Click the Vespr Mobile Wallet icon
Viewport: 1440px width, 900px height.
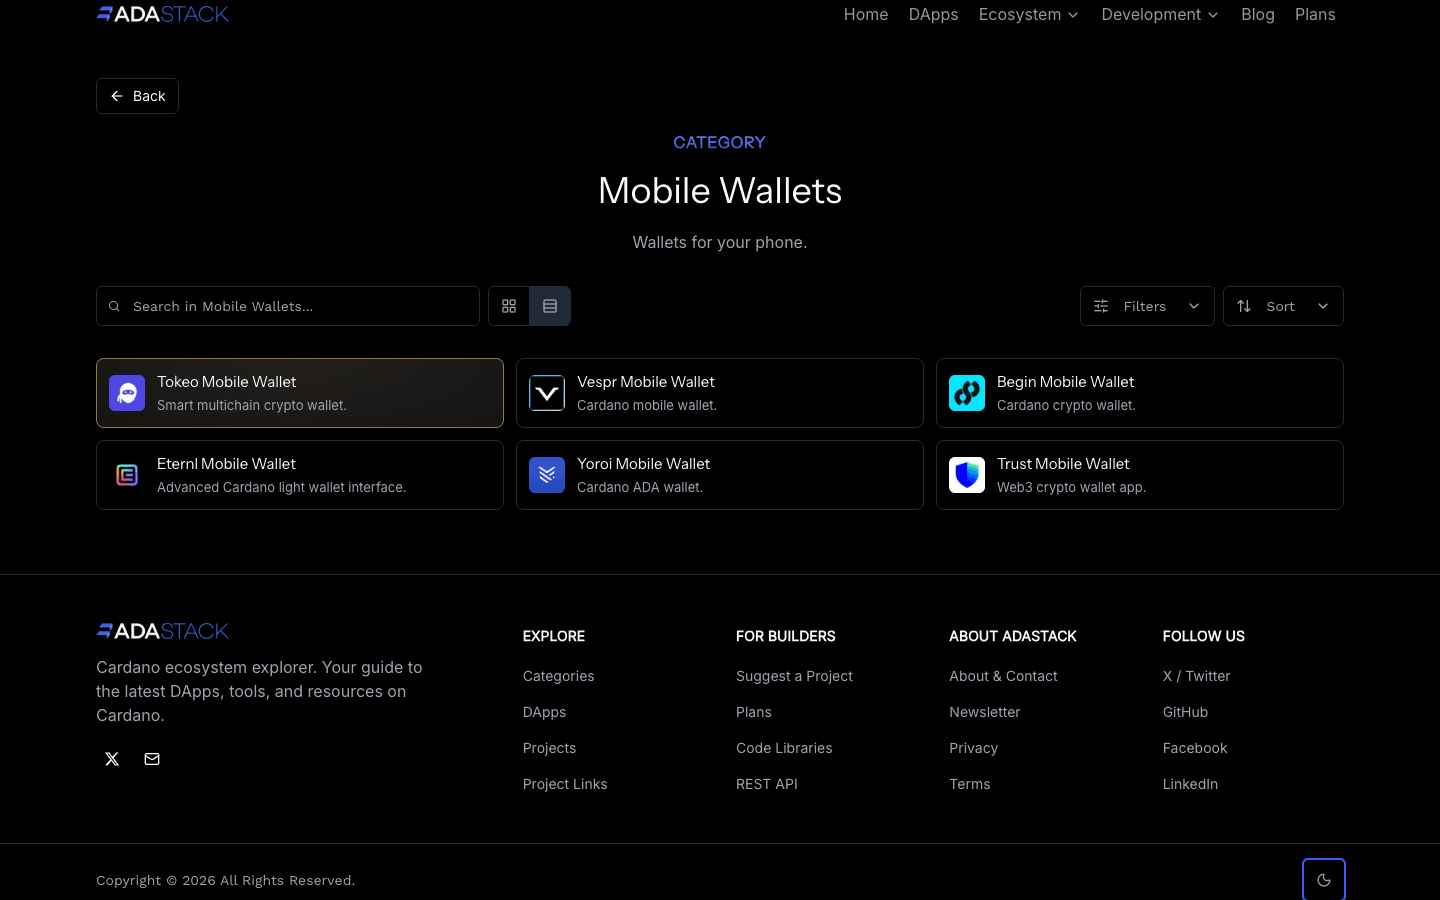coord(547,393)
